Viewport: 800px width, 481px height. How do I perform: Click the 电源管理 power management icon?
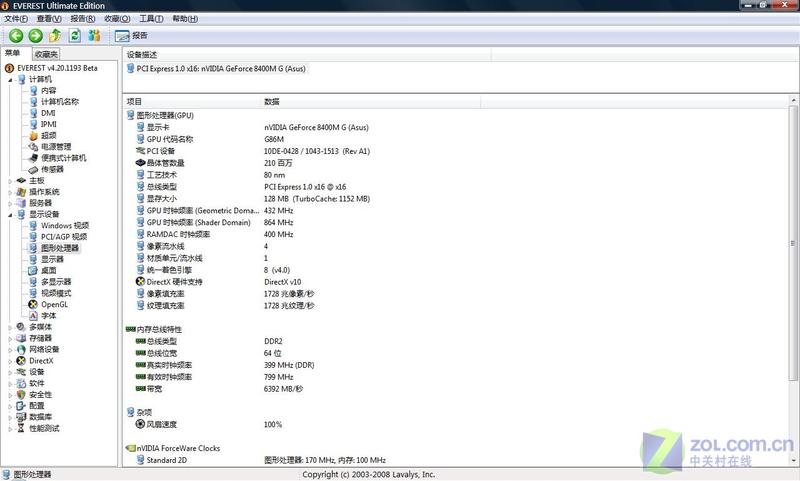[x=33, y=146]
